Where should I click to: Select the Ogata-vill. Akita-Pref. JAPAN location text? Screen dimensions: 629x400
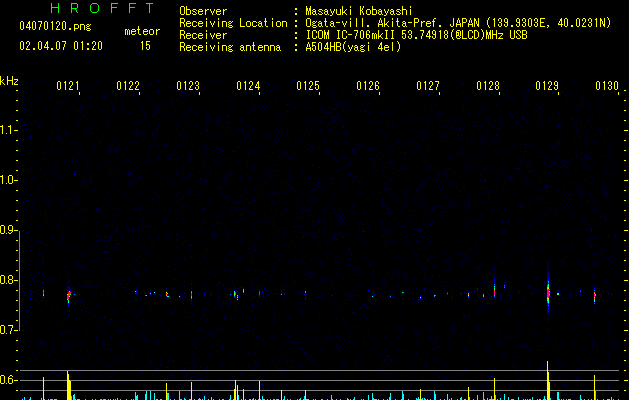392,23
